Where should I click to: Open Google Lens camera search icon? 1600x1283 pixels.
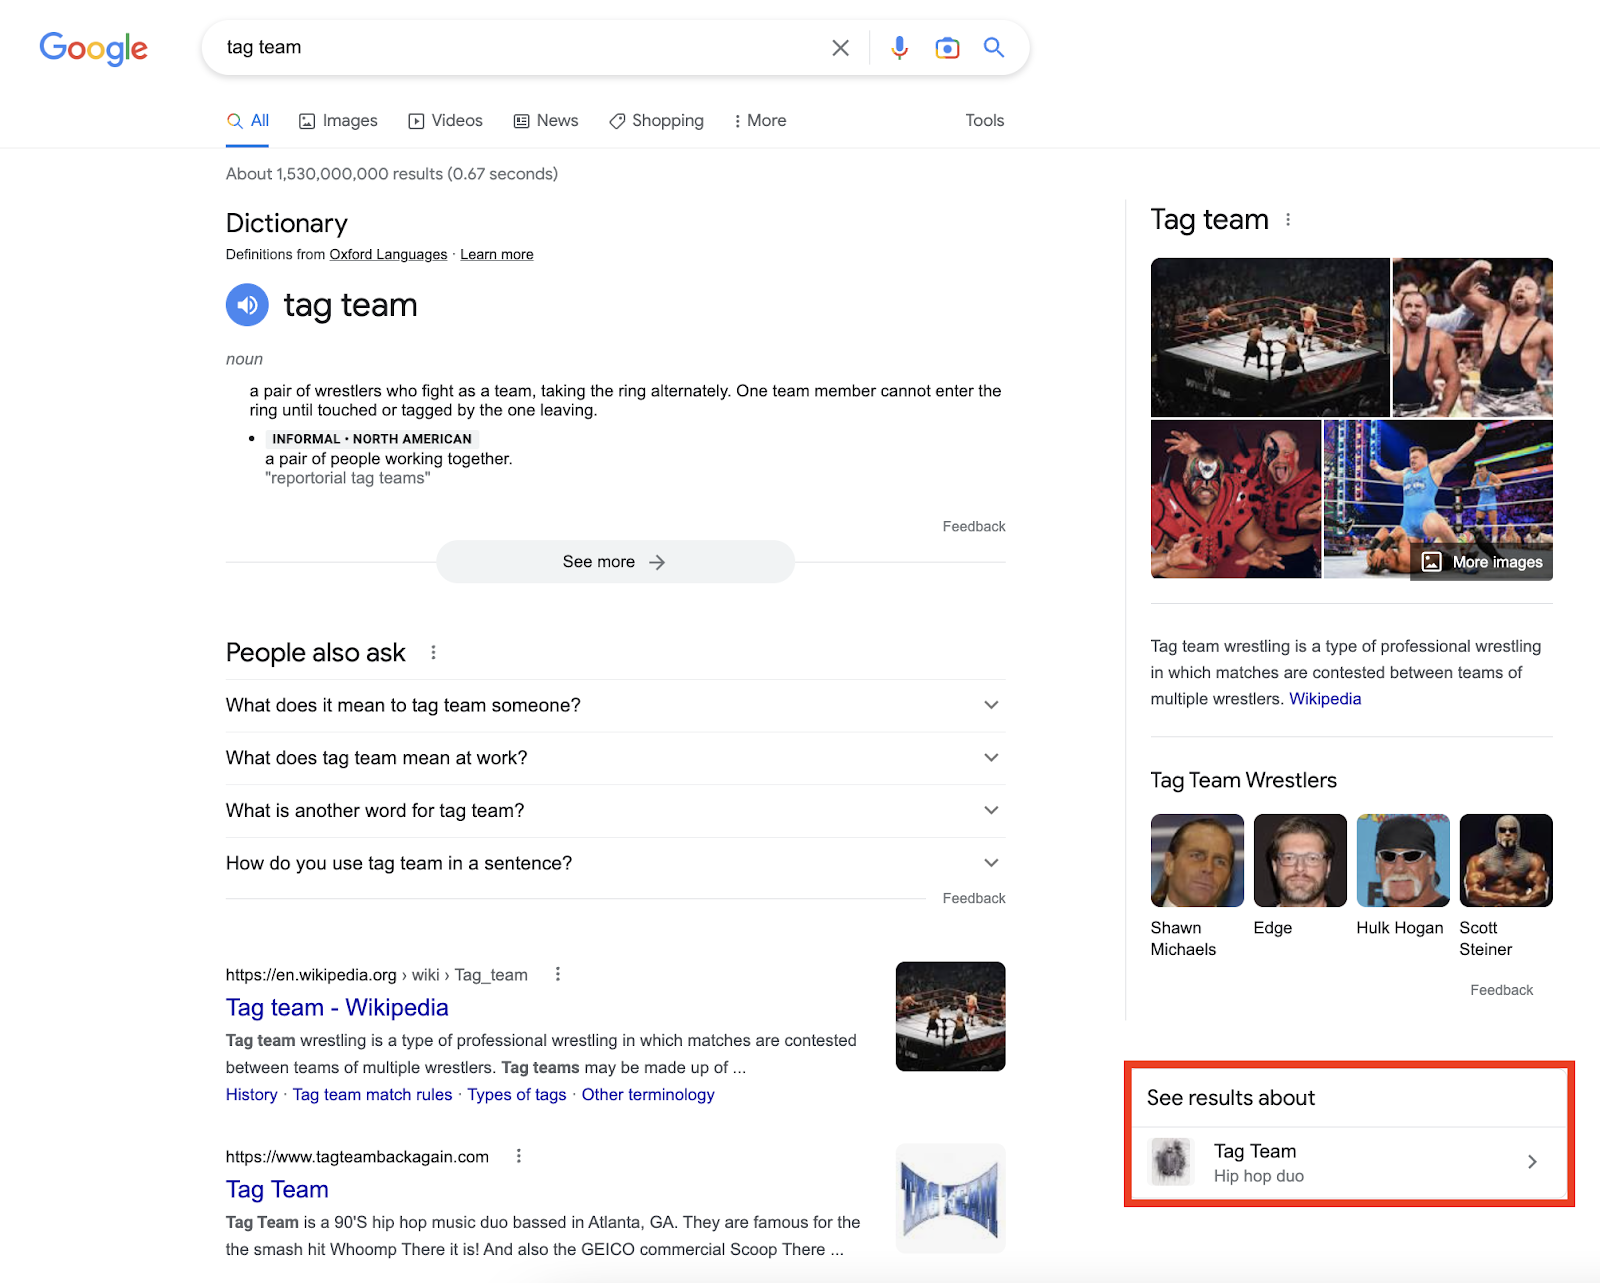click(947, 47)
